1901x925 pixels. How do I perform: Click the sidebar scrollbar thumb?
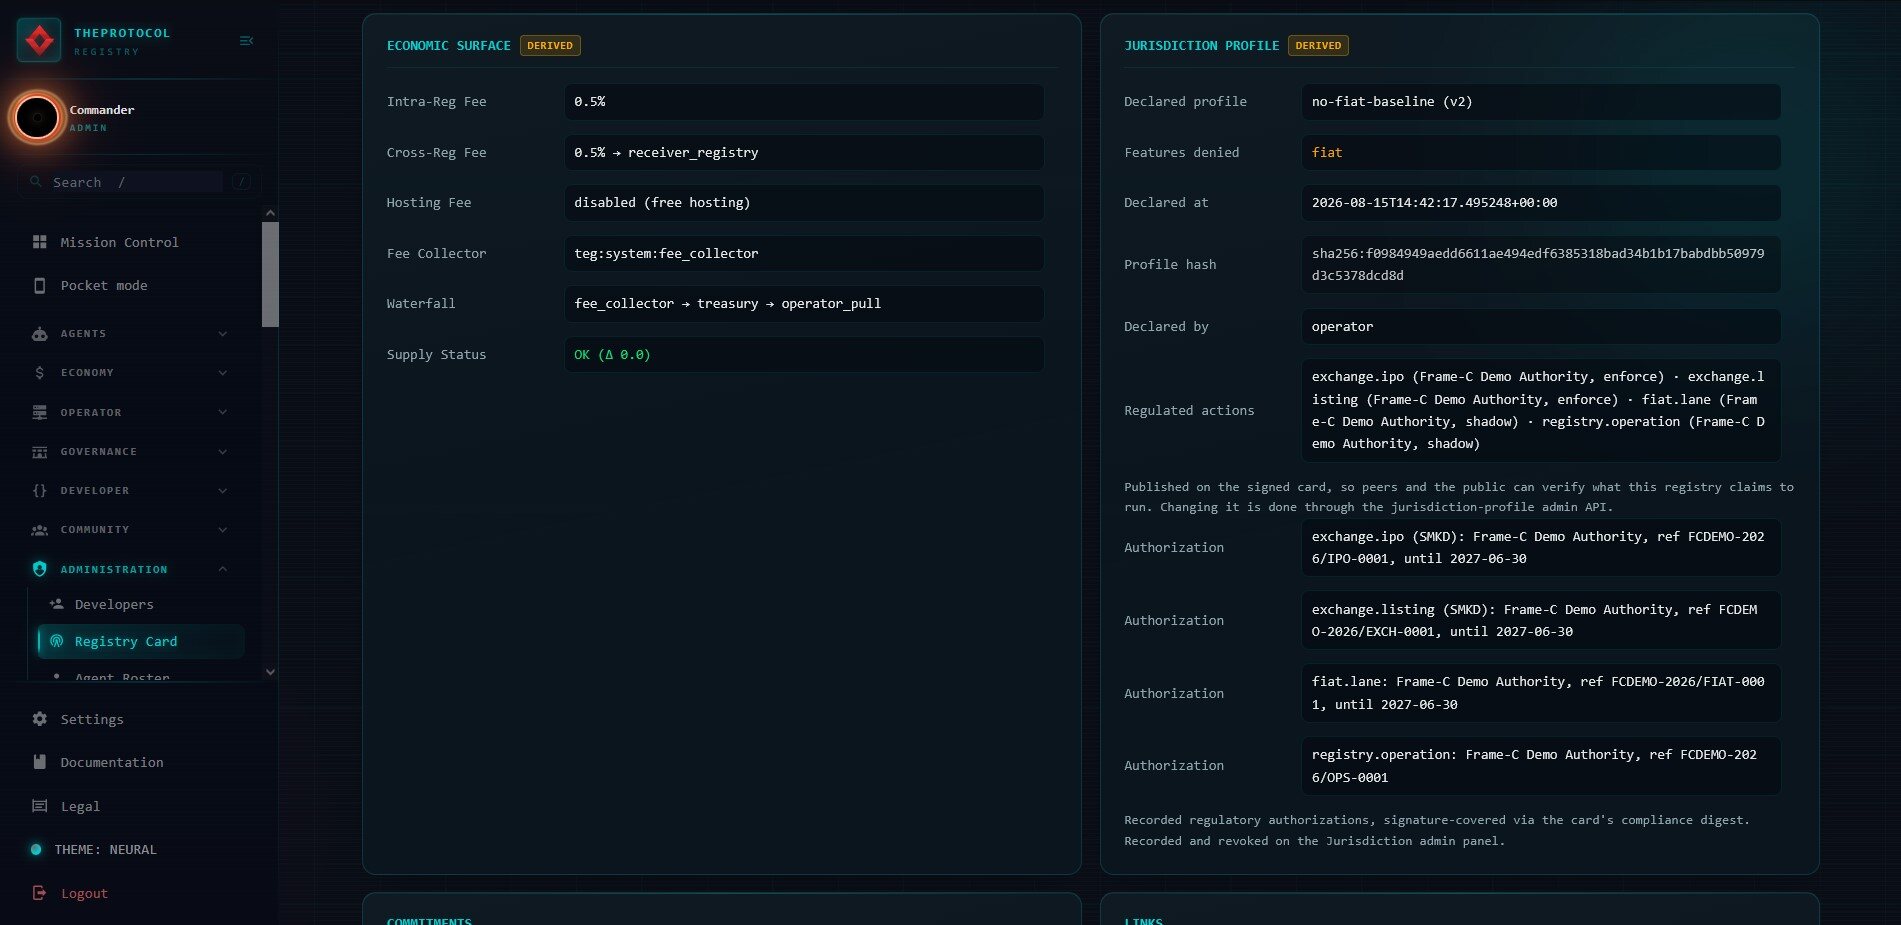click(x=270, y=274)
